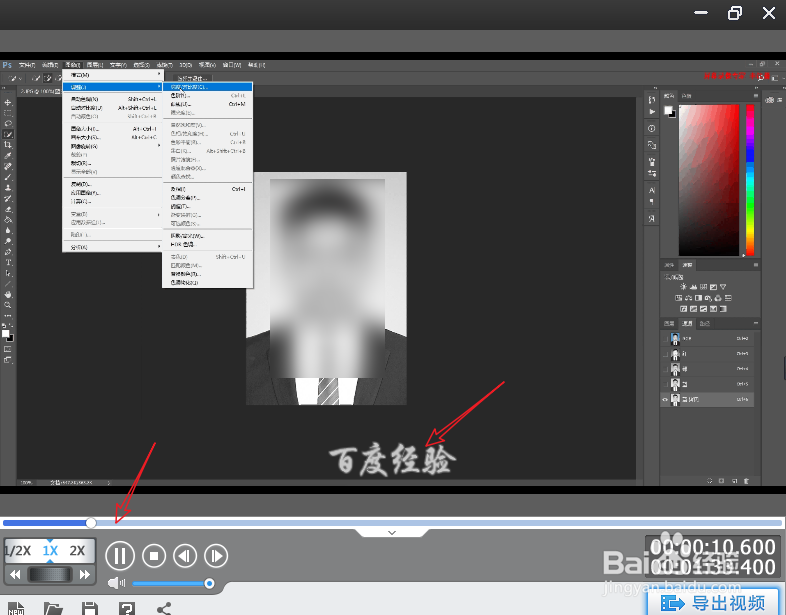Select the Zoom tool
Viewport: 786px width, 615px height.
click(x=8, y=305)
